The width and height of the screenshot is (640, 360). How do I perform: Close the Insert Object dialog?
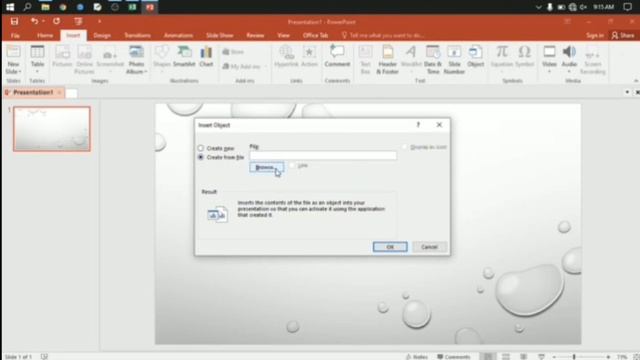[x=439, y=125]
